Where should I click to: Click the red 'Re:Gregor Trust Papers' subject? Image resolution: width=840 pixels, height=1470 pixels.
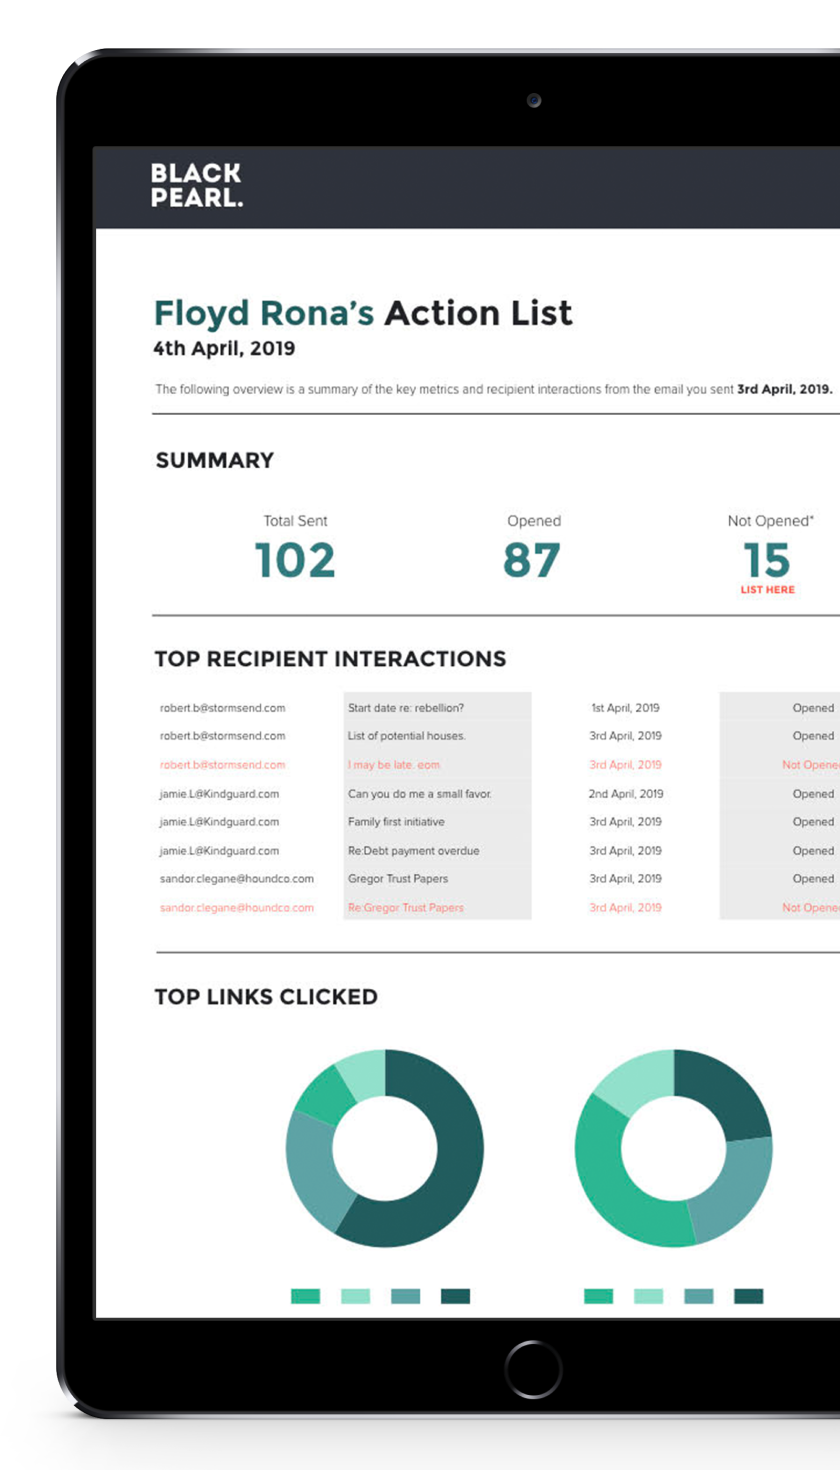click(x=406, y=908)
